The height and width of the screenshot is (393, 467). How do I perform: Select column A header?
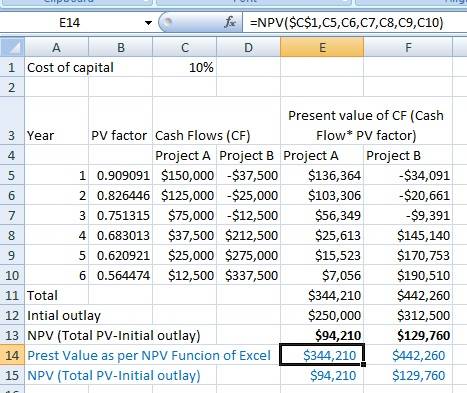[56, 48]
